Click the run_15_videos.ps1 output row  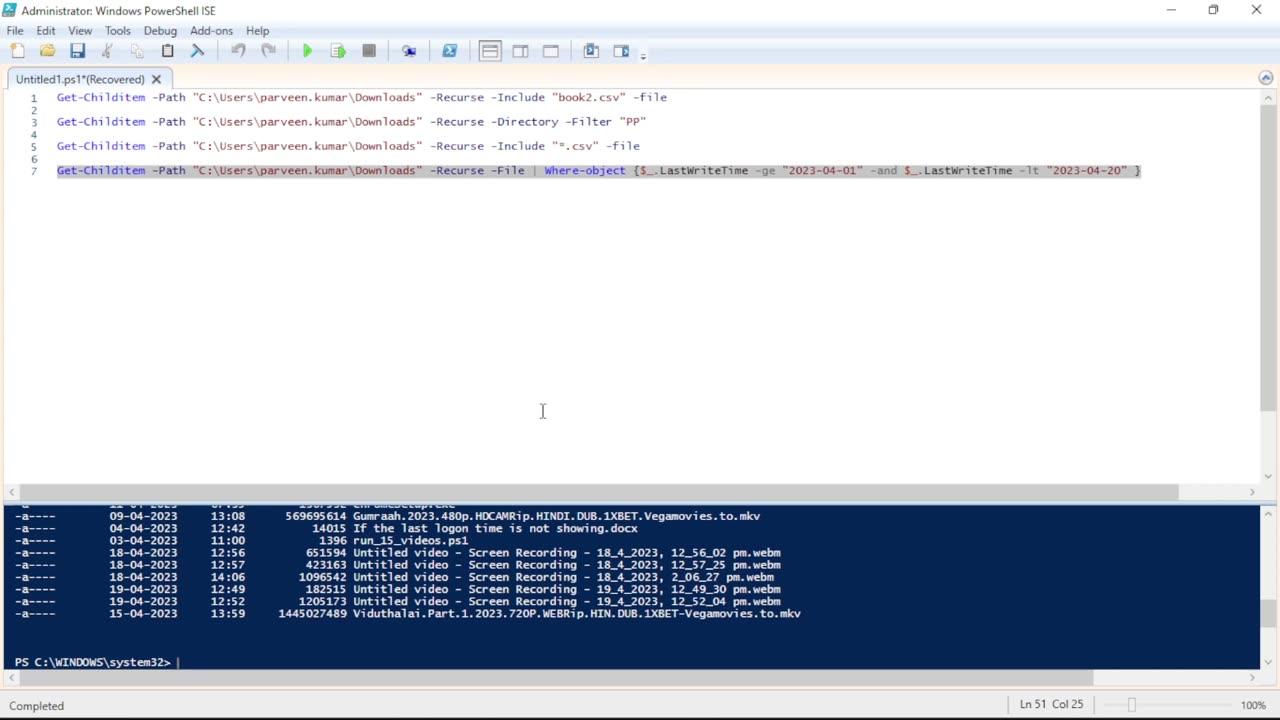241,541
